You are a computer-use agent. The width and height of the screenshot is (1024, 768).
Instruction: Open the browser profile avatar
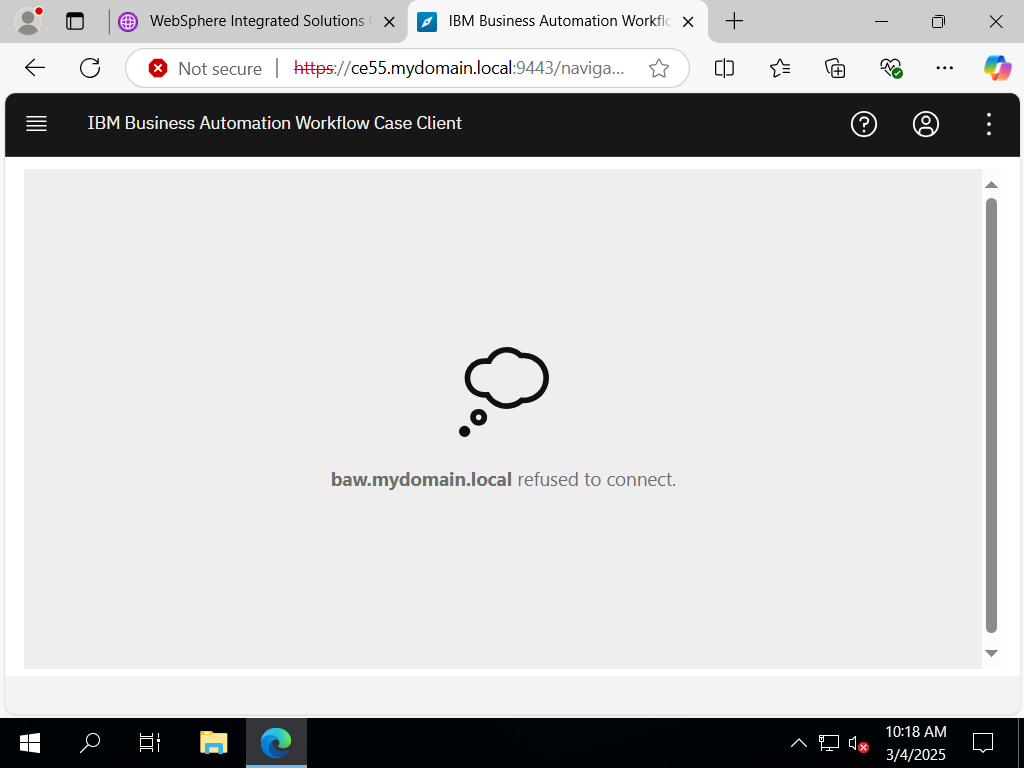(28, 21)
